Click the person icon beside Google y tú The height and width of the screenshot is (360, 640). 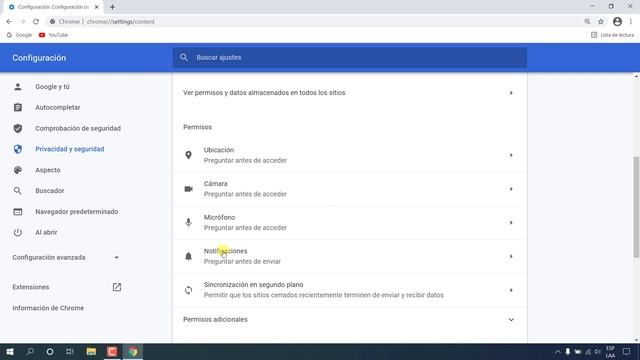coord(18,87)
